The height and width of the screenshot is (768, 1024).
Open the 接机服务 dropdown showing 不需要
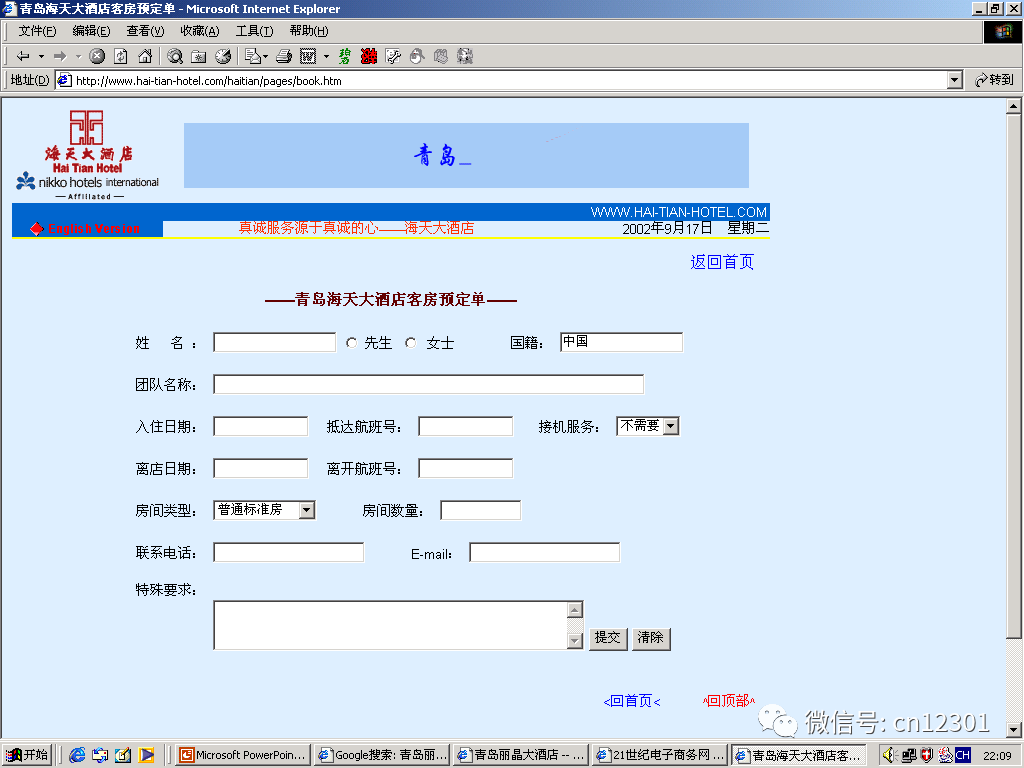pos(671,426)
